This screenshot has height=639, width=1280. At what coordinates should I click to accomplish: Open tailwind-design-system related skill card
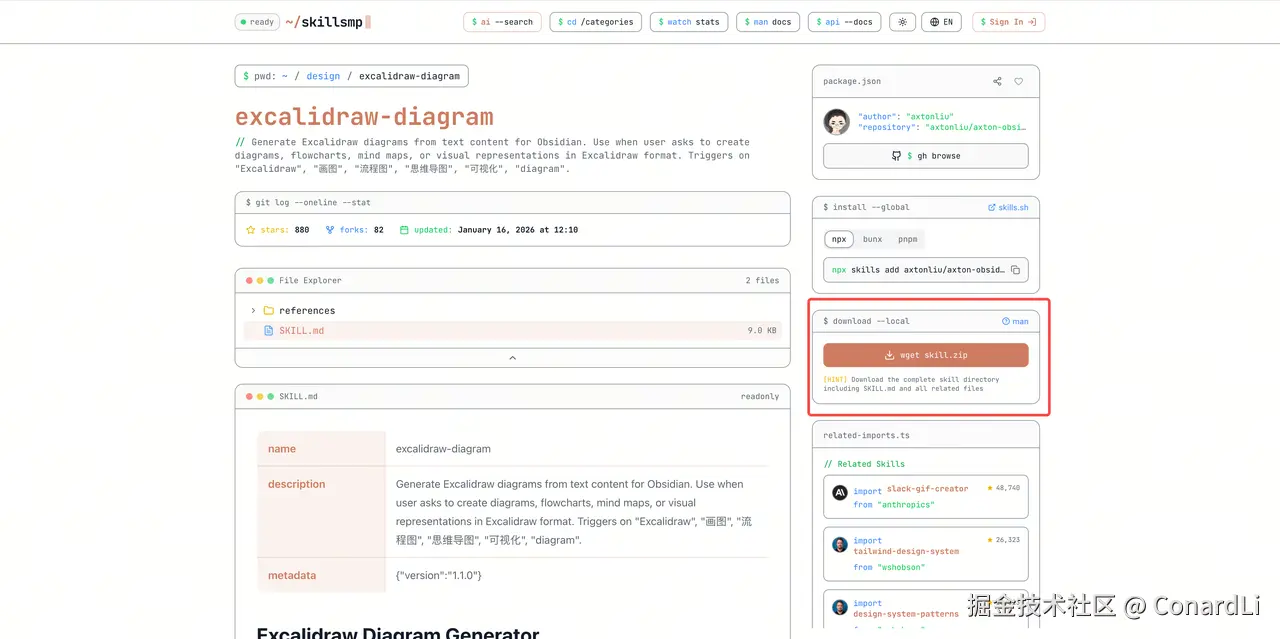point(925,554)
